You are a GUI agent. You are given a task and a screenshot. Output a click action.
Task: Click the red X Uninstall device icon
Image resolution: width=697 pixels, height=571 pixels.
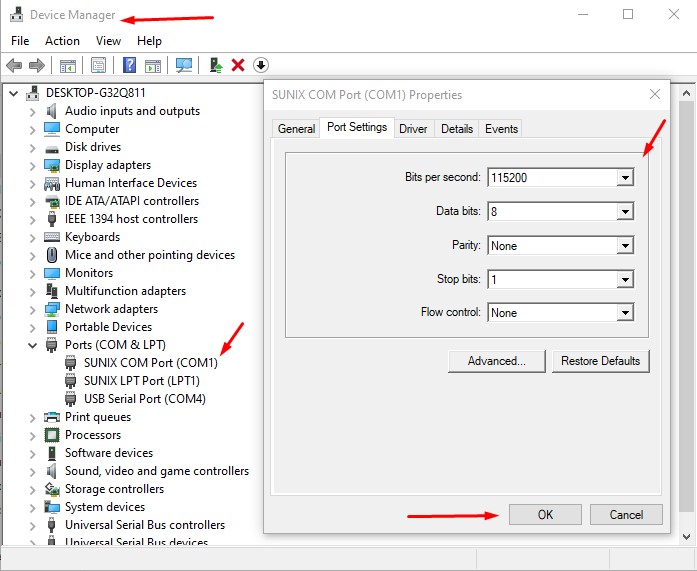coord(238,65)
